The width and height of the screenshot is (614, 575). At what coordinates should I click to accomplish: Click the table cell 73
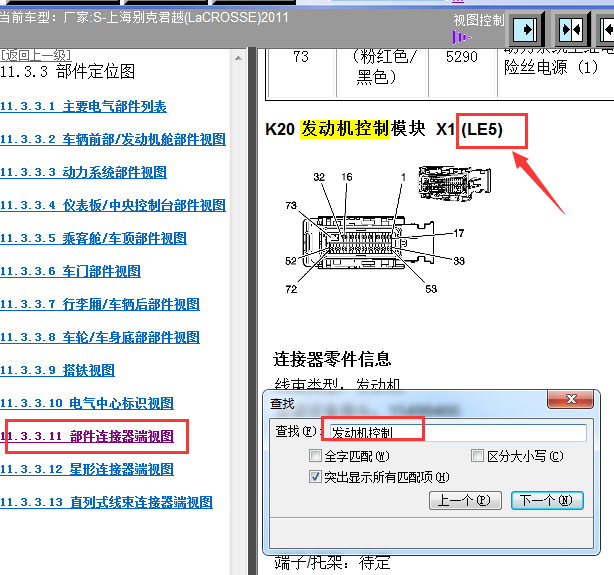tap(301, 57)
